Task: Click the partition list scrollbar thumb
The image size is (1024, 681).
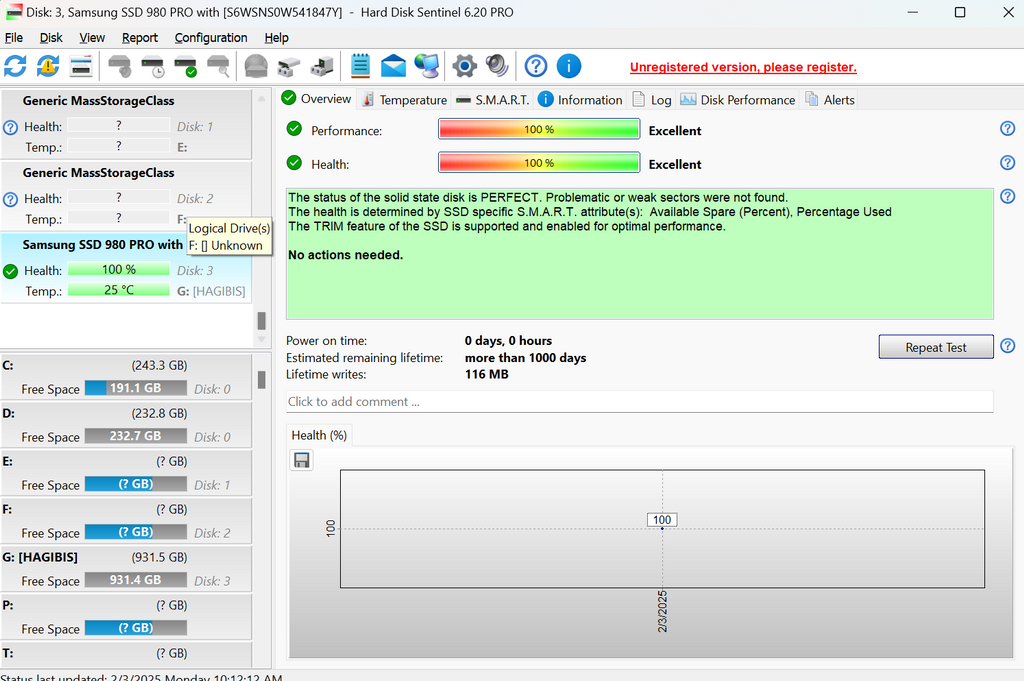Action: click(x=261, y=379)
